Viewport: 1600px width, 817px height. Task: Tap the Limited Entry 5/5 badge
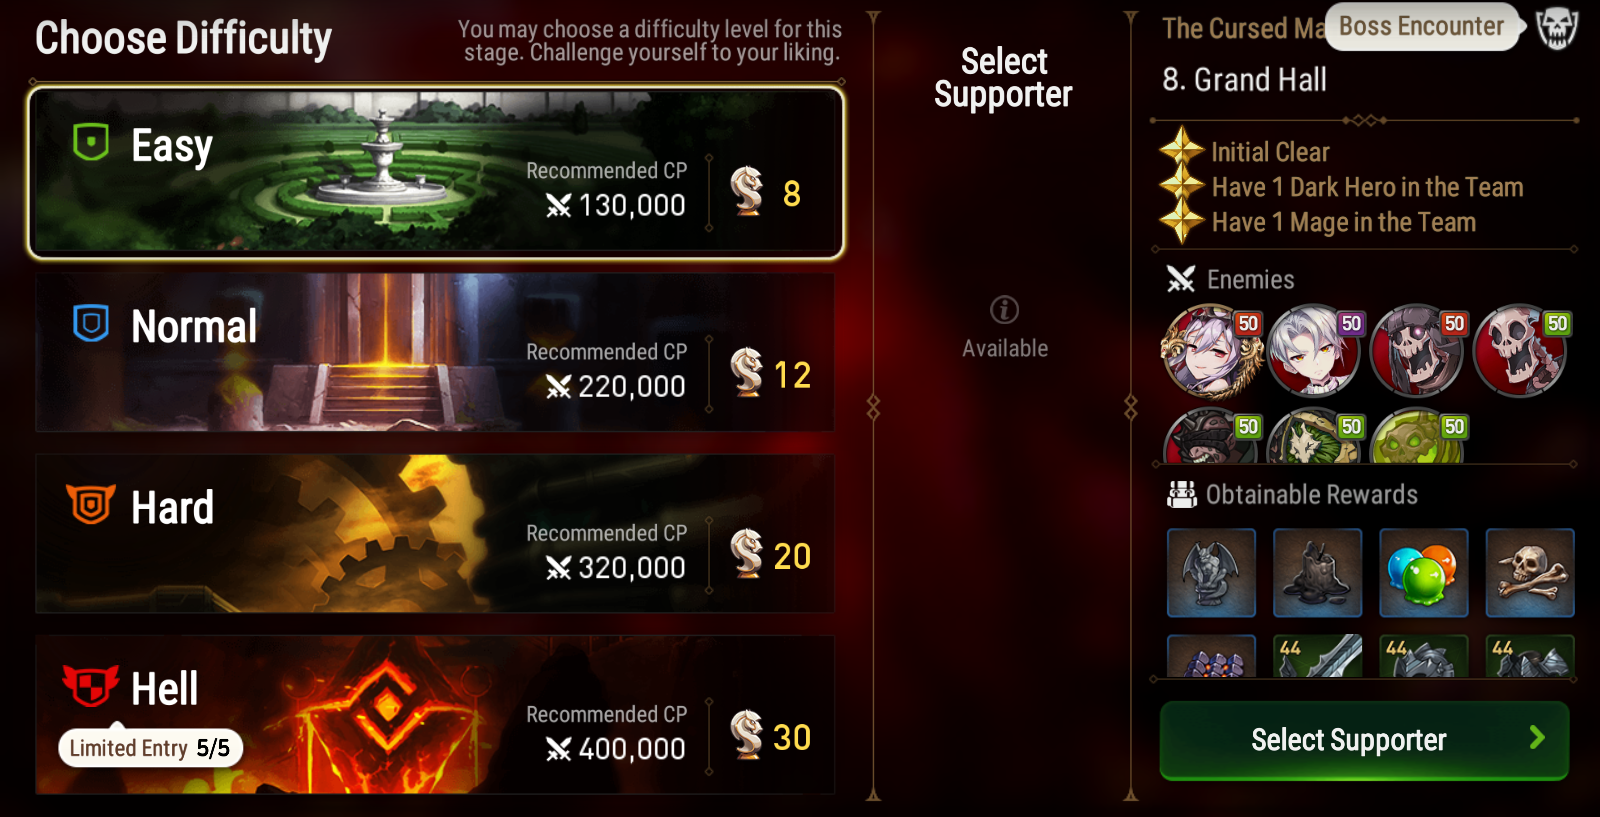tap(150, 748)
